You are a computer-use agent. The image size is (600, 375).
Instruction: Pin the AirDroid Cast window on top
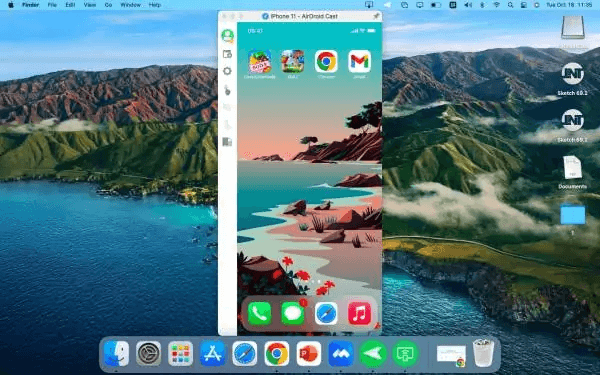pyautogui.click(x=376, y=16)
